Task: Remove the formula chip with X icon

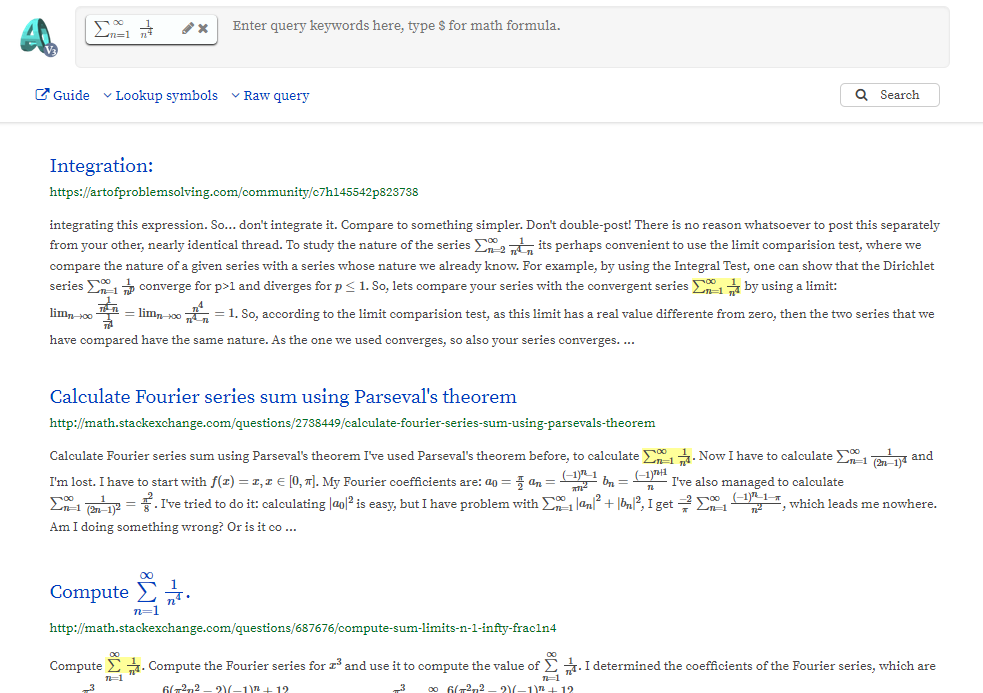Action: (203, 29)
